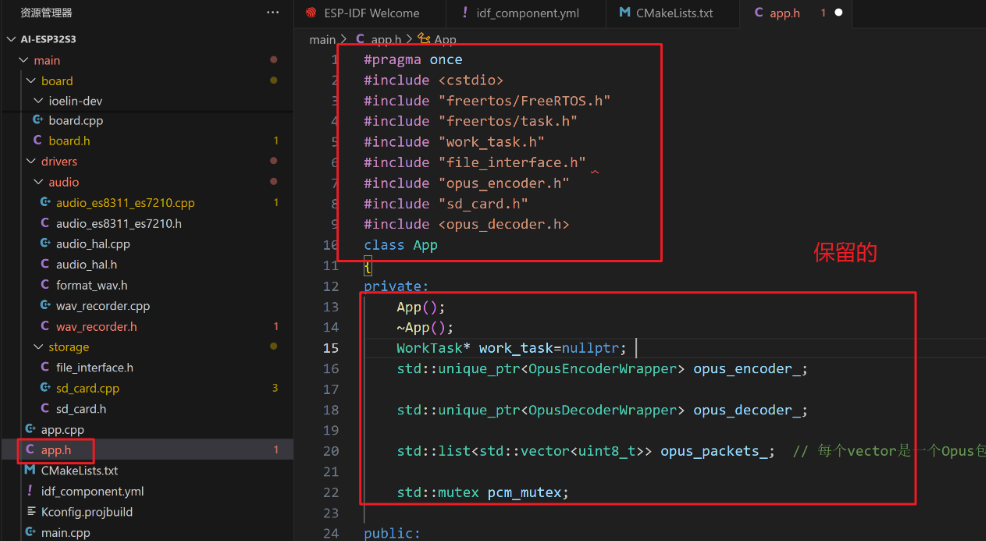Screen dimensions: 986x541
Task: Click the ESP-IDF logo icon on Welcome tab
Action: (311, 13)
